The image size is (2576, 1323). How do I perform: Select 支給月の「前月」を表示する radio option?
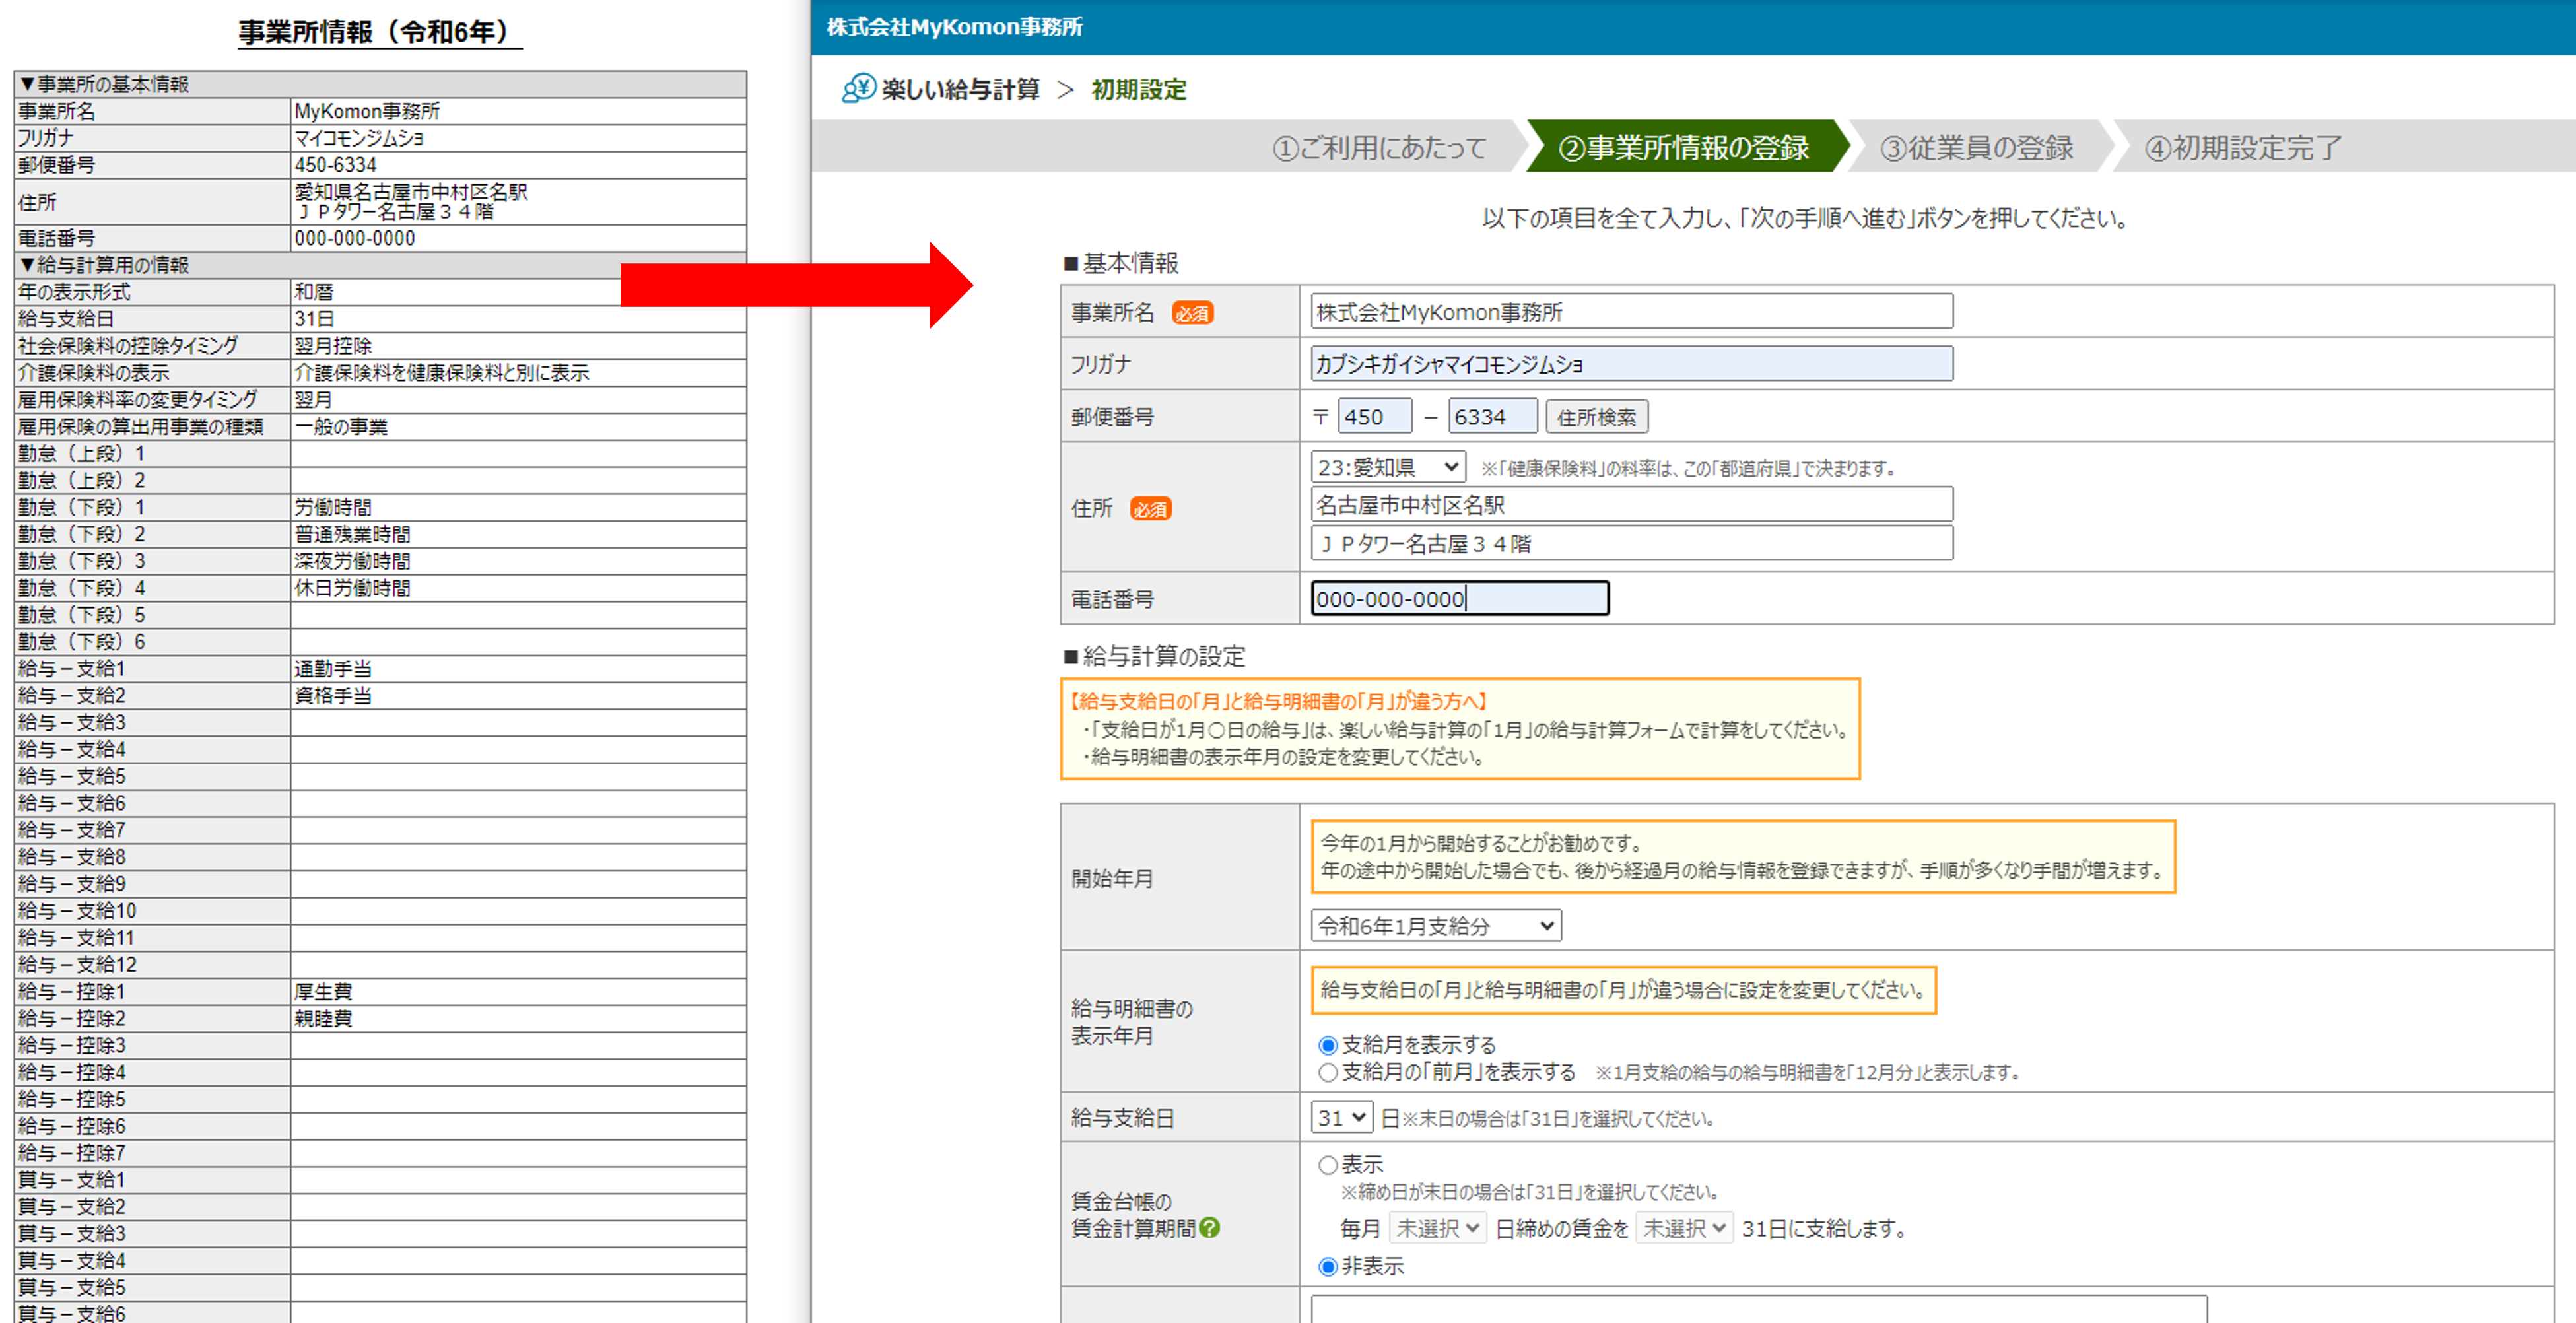1328,1072
